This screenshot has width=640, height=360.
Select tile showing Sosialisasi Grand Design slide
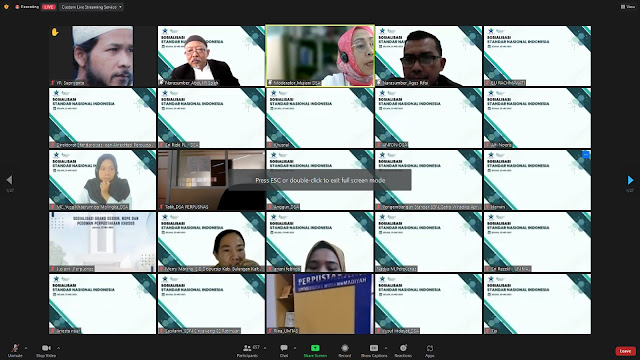coord(102,242)
